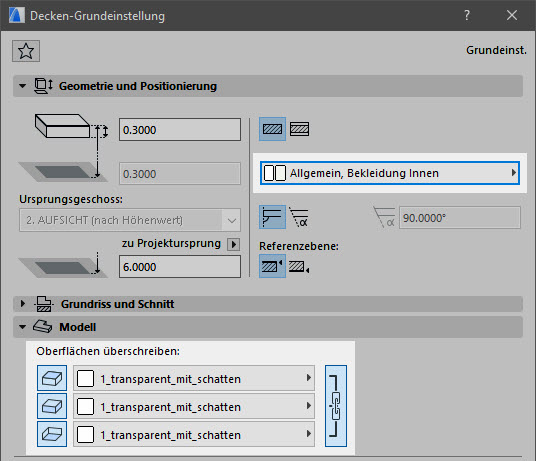The image size is (536, 461).
Task: Click the help question mark button
Action: [467, 15]
